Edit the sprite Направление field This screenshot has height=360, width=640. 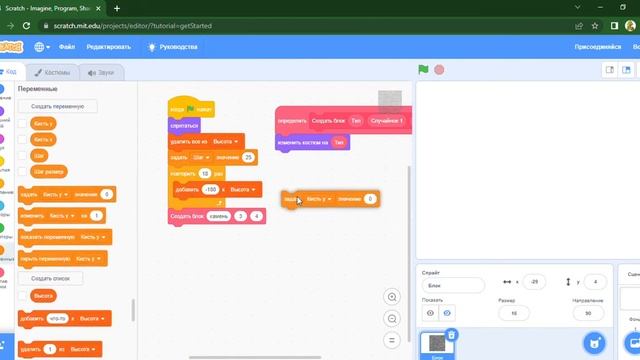[588, 313]
